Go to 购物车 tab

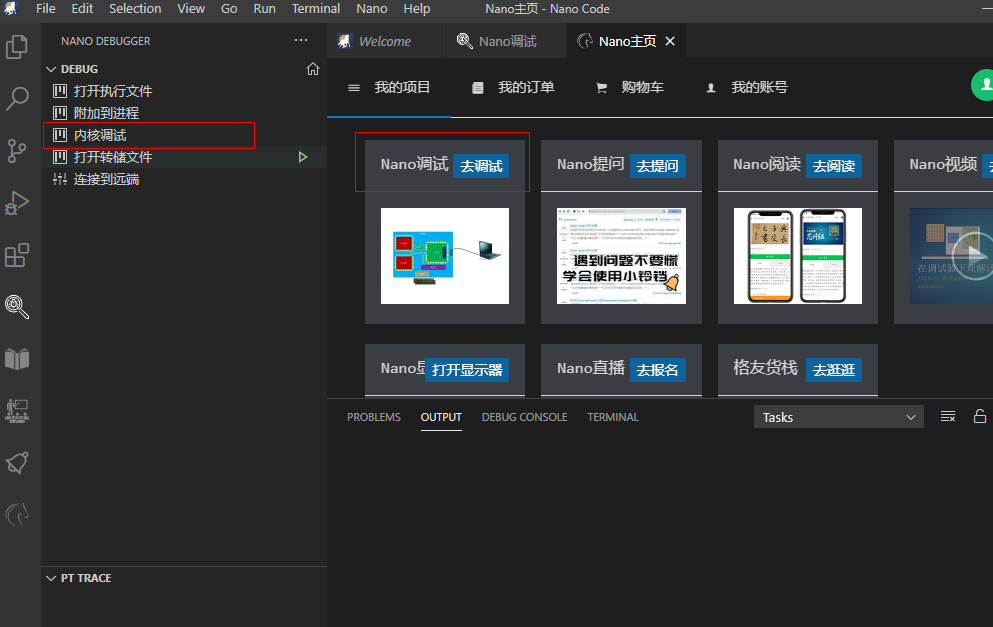pos(642,87)
